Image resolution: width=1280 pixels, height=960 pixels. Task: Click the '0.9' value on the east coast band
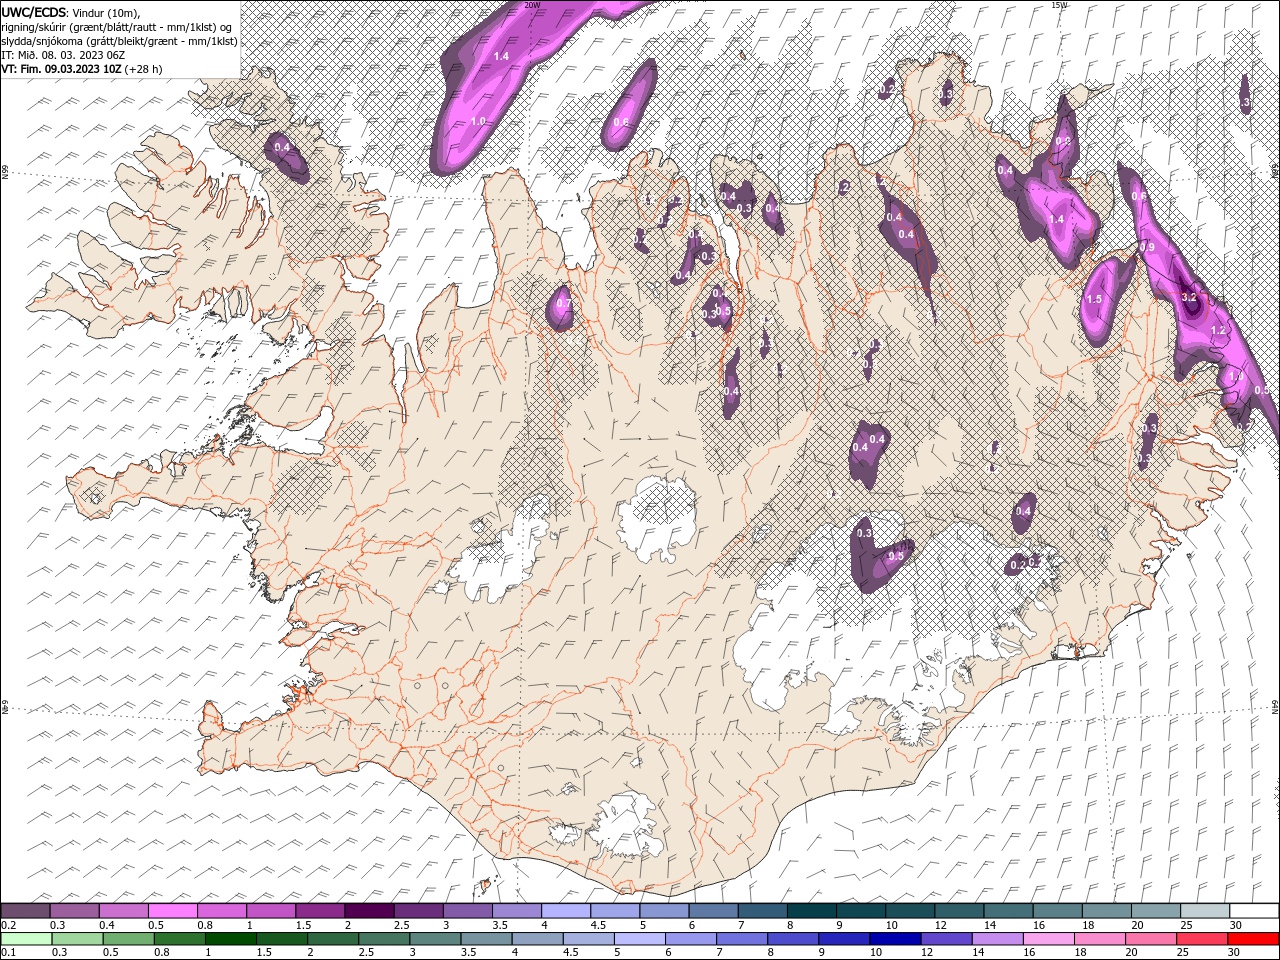tap(1148, 247)
